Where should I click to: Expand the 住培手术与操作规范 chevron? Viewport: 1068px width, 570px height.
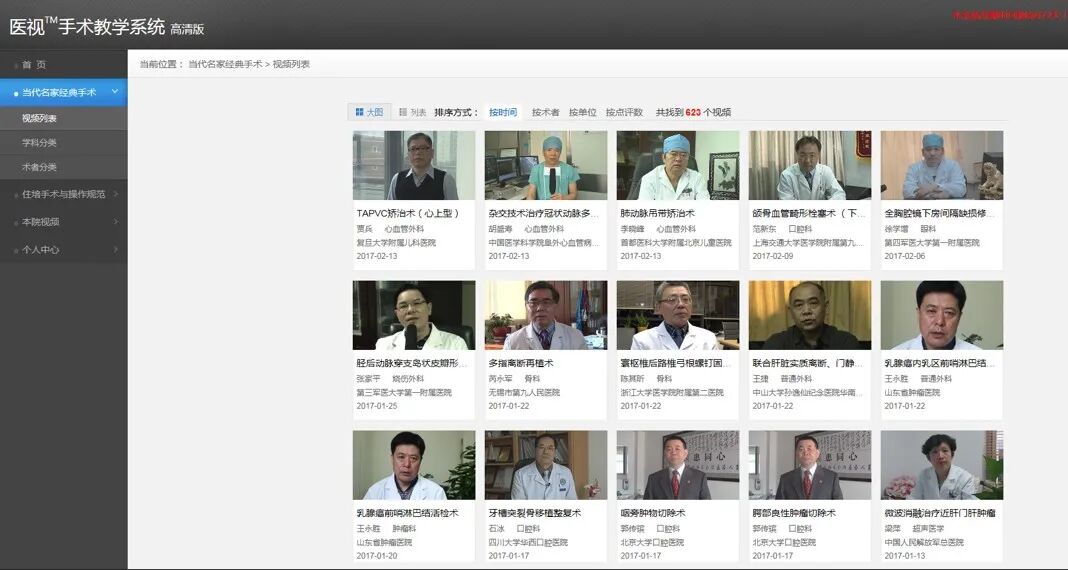tap(116, 194)
